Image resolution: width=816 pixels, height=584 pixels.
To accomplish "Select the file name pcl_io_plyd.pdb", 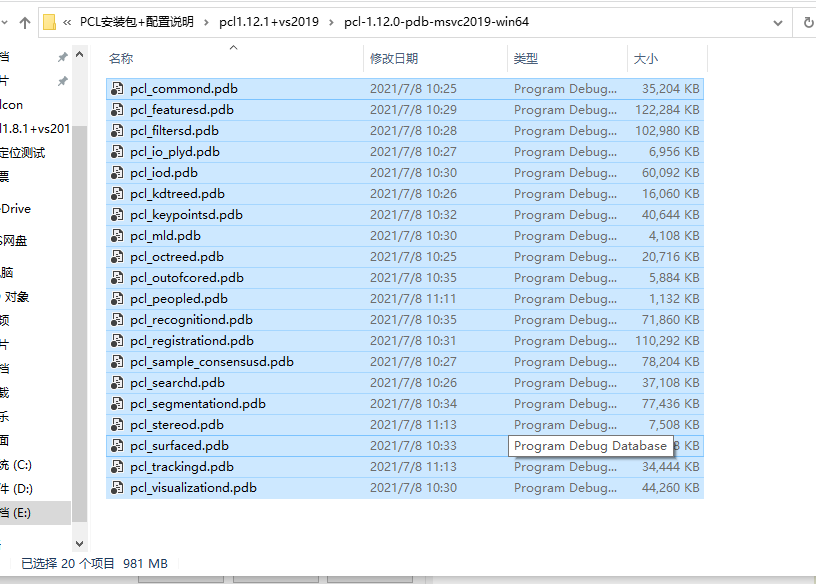I will click(x=175, y=152).
